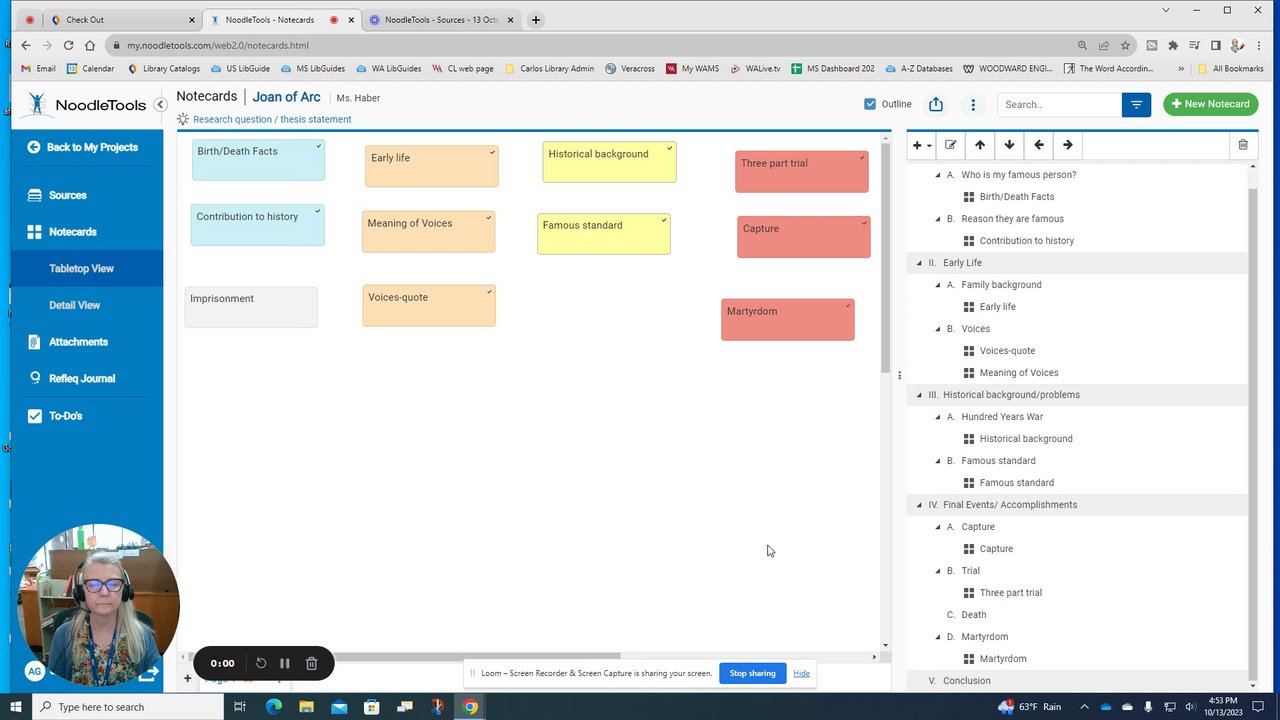Pause the Loom recording

285,663
